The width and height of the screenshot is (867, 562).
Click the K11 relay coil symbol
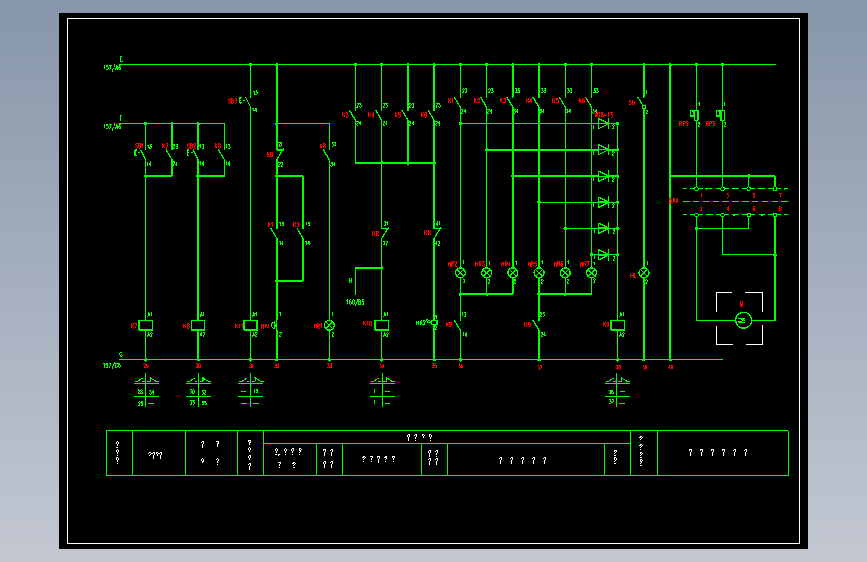coord(250,325)
